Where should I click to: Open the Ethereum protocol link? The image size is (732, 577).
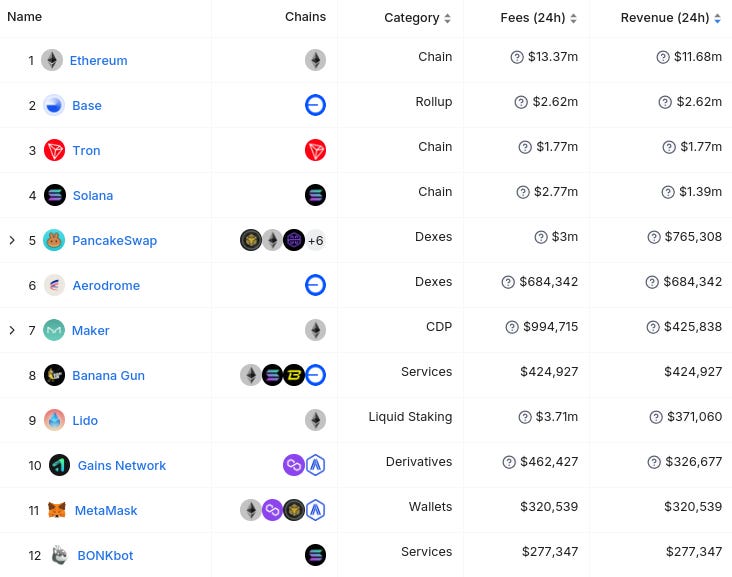[x=99, y=61]
